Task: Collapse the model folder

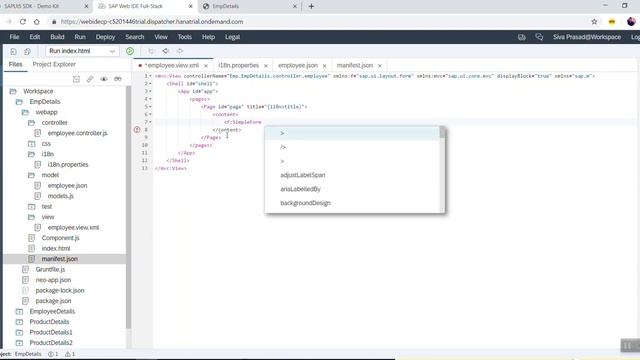Action: pos(31,175)
